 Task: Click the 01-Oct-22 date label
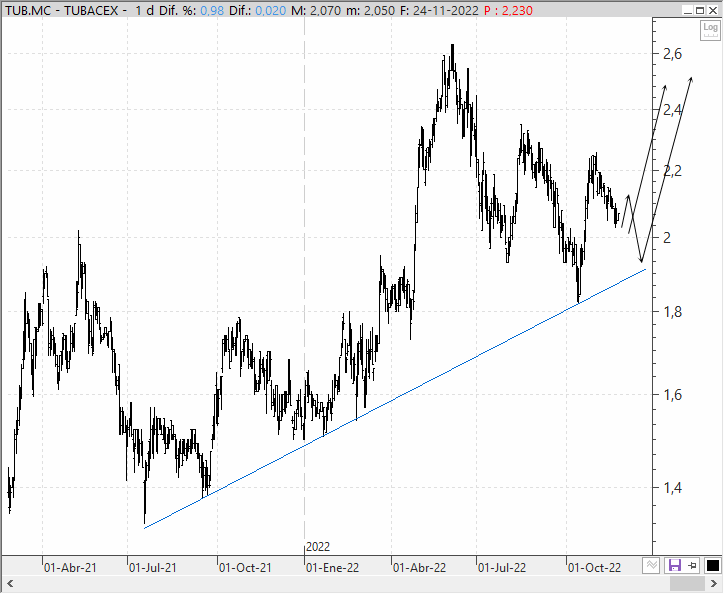594,568
